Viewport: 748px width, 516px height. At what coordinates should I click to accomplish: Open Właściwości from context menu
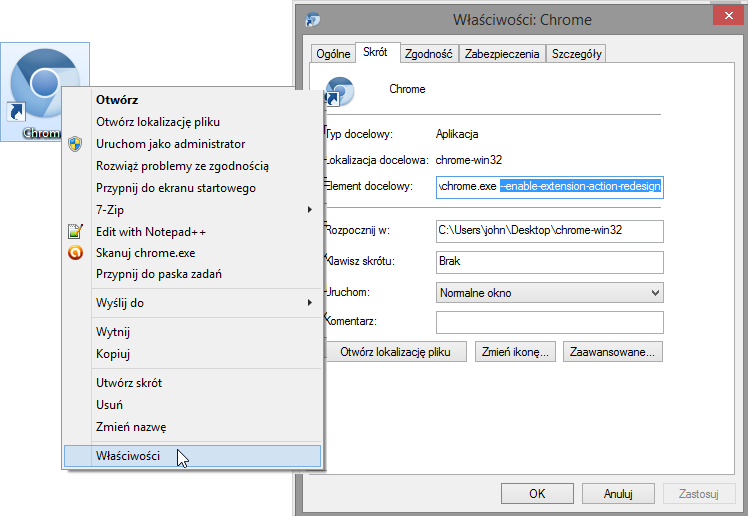(x=192, y=456)
